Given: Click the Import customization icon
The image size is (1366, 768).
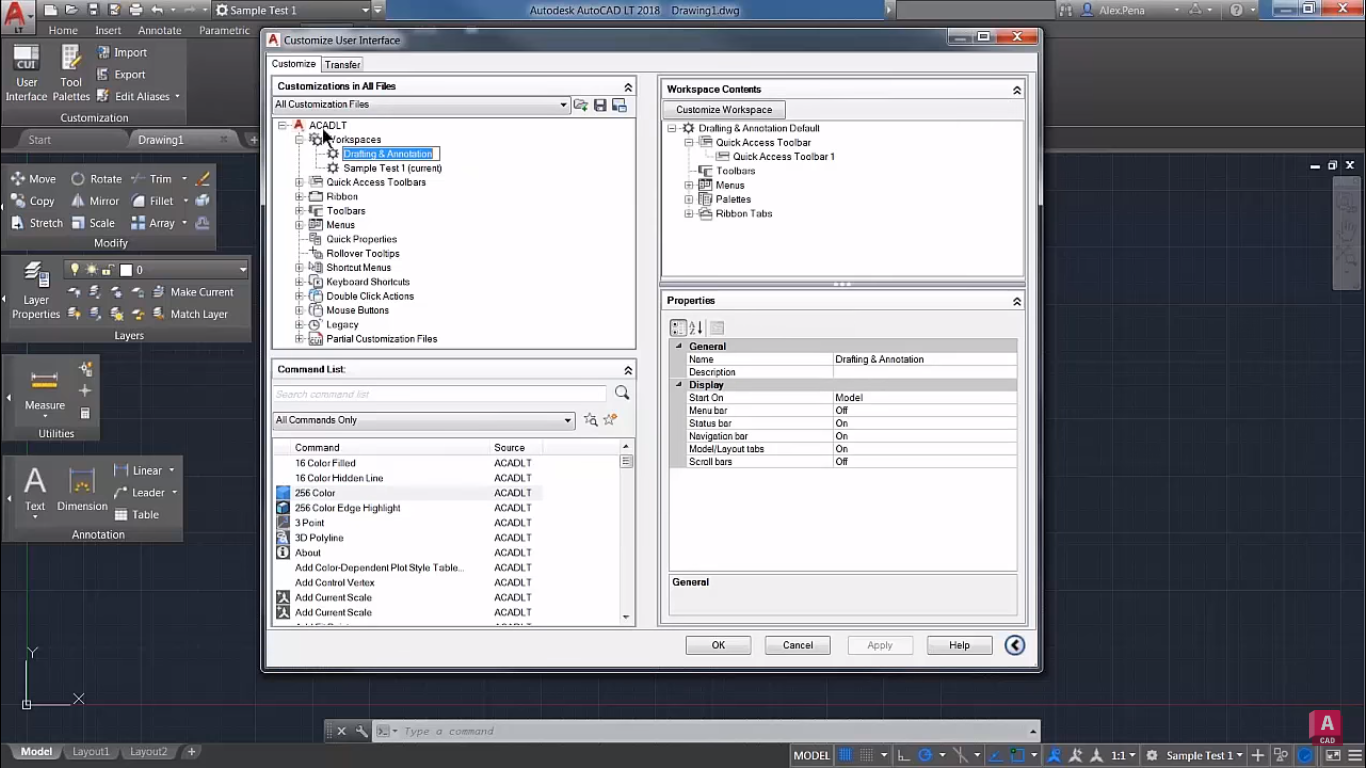Looking at the screenshot, I should pos(103,52).
